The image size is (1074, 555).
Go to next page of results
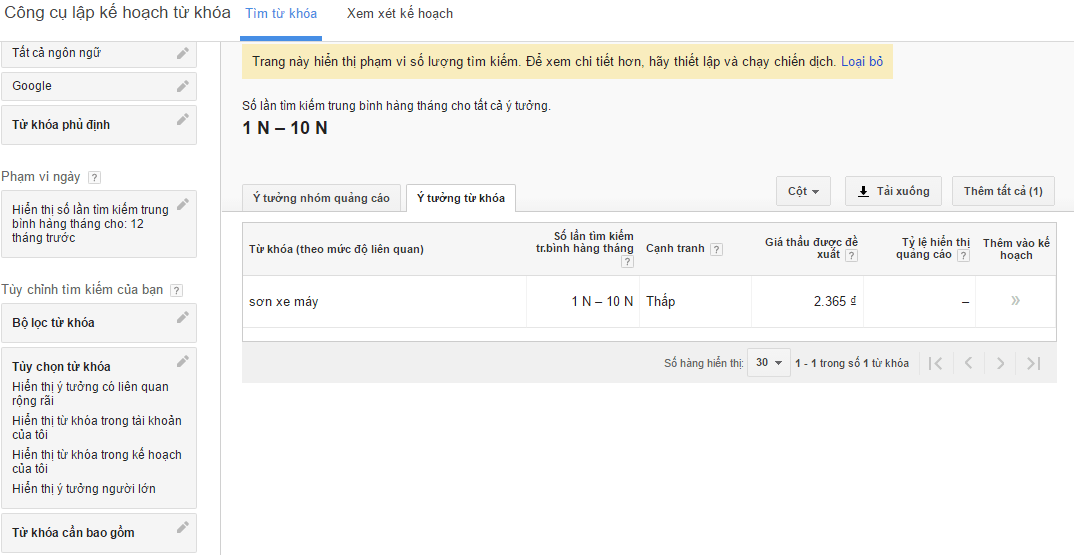point(1001,363)
